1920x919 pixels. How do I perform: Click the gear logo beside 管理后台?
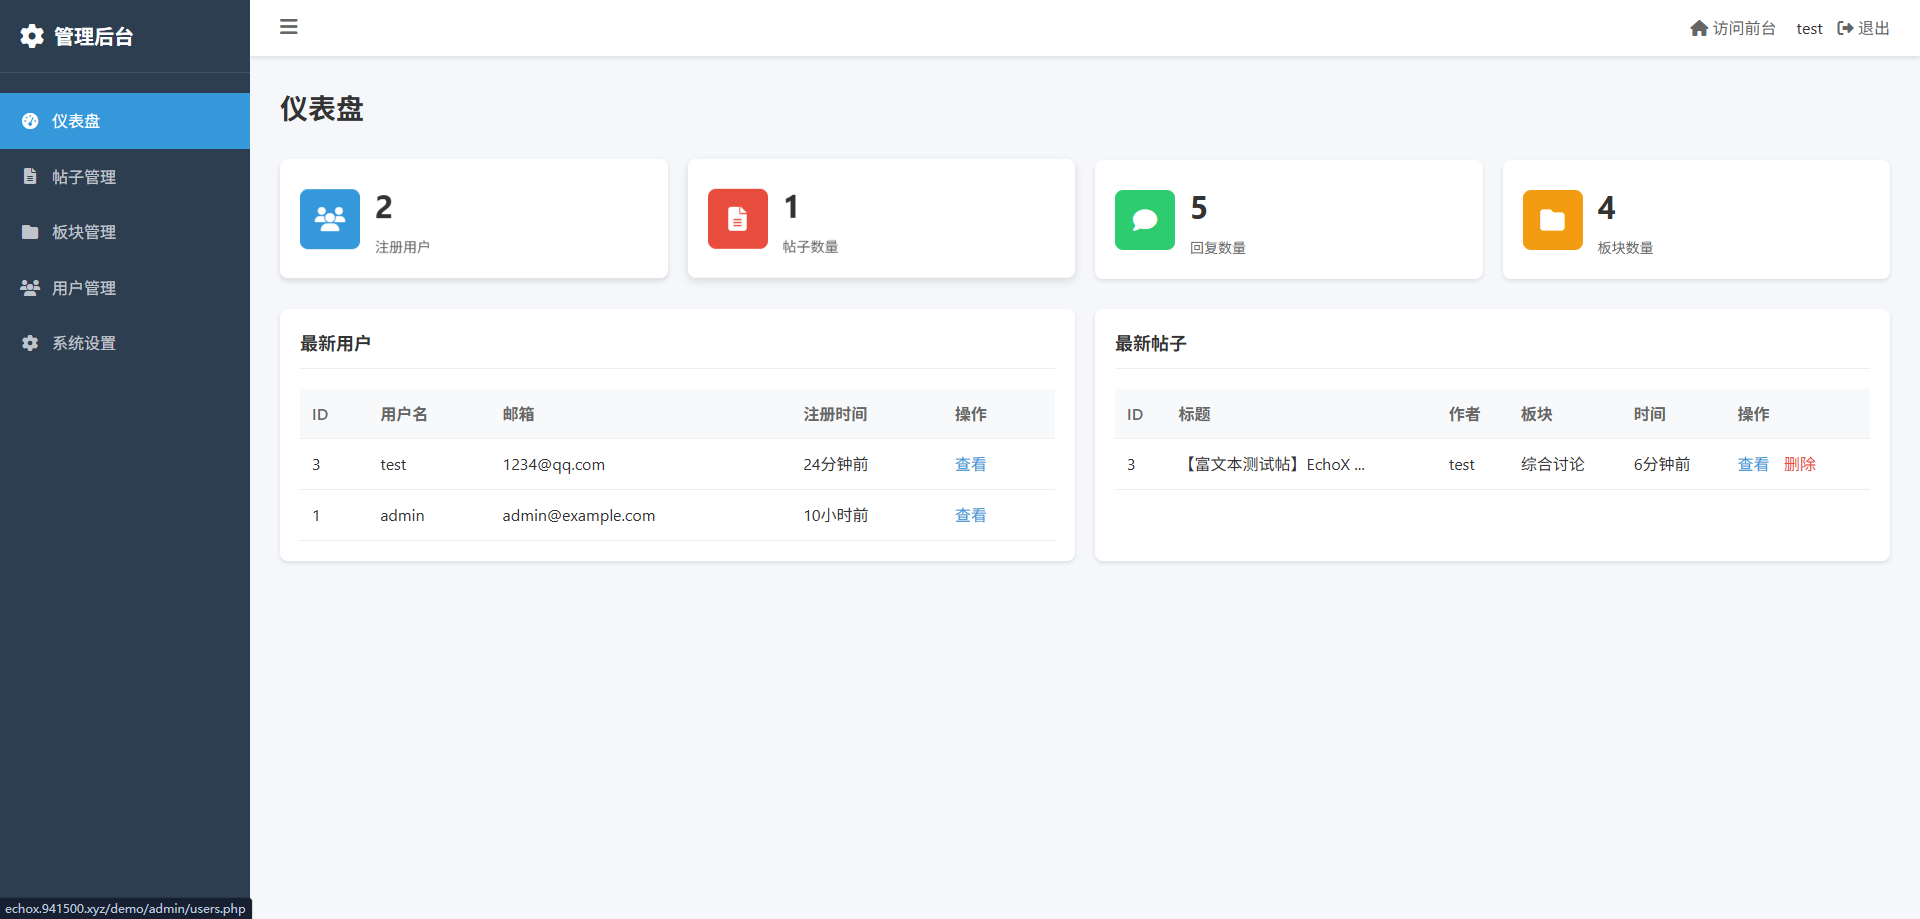pyautogui.click(x=31, y=36)
